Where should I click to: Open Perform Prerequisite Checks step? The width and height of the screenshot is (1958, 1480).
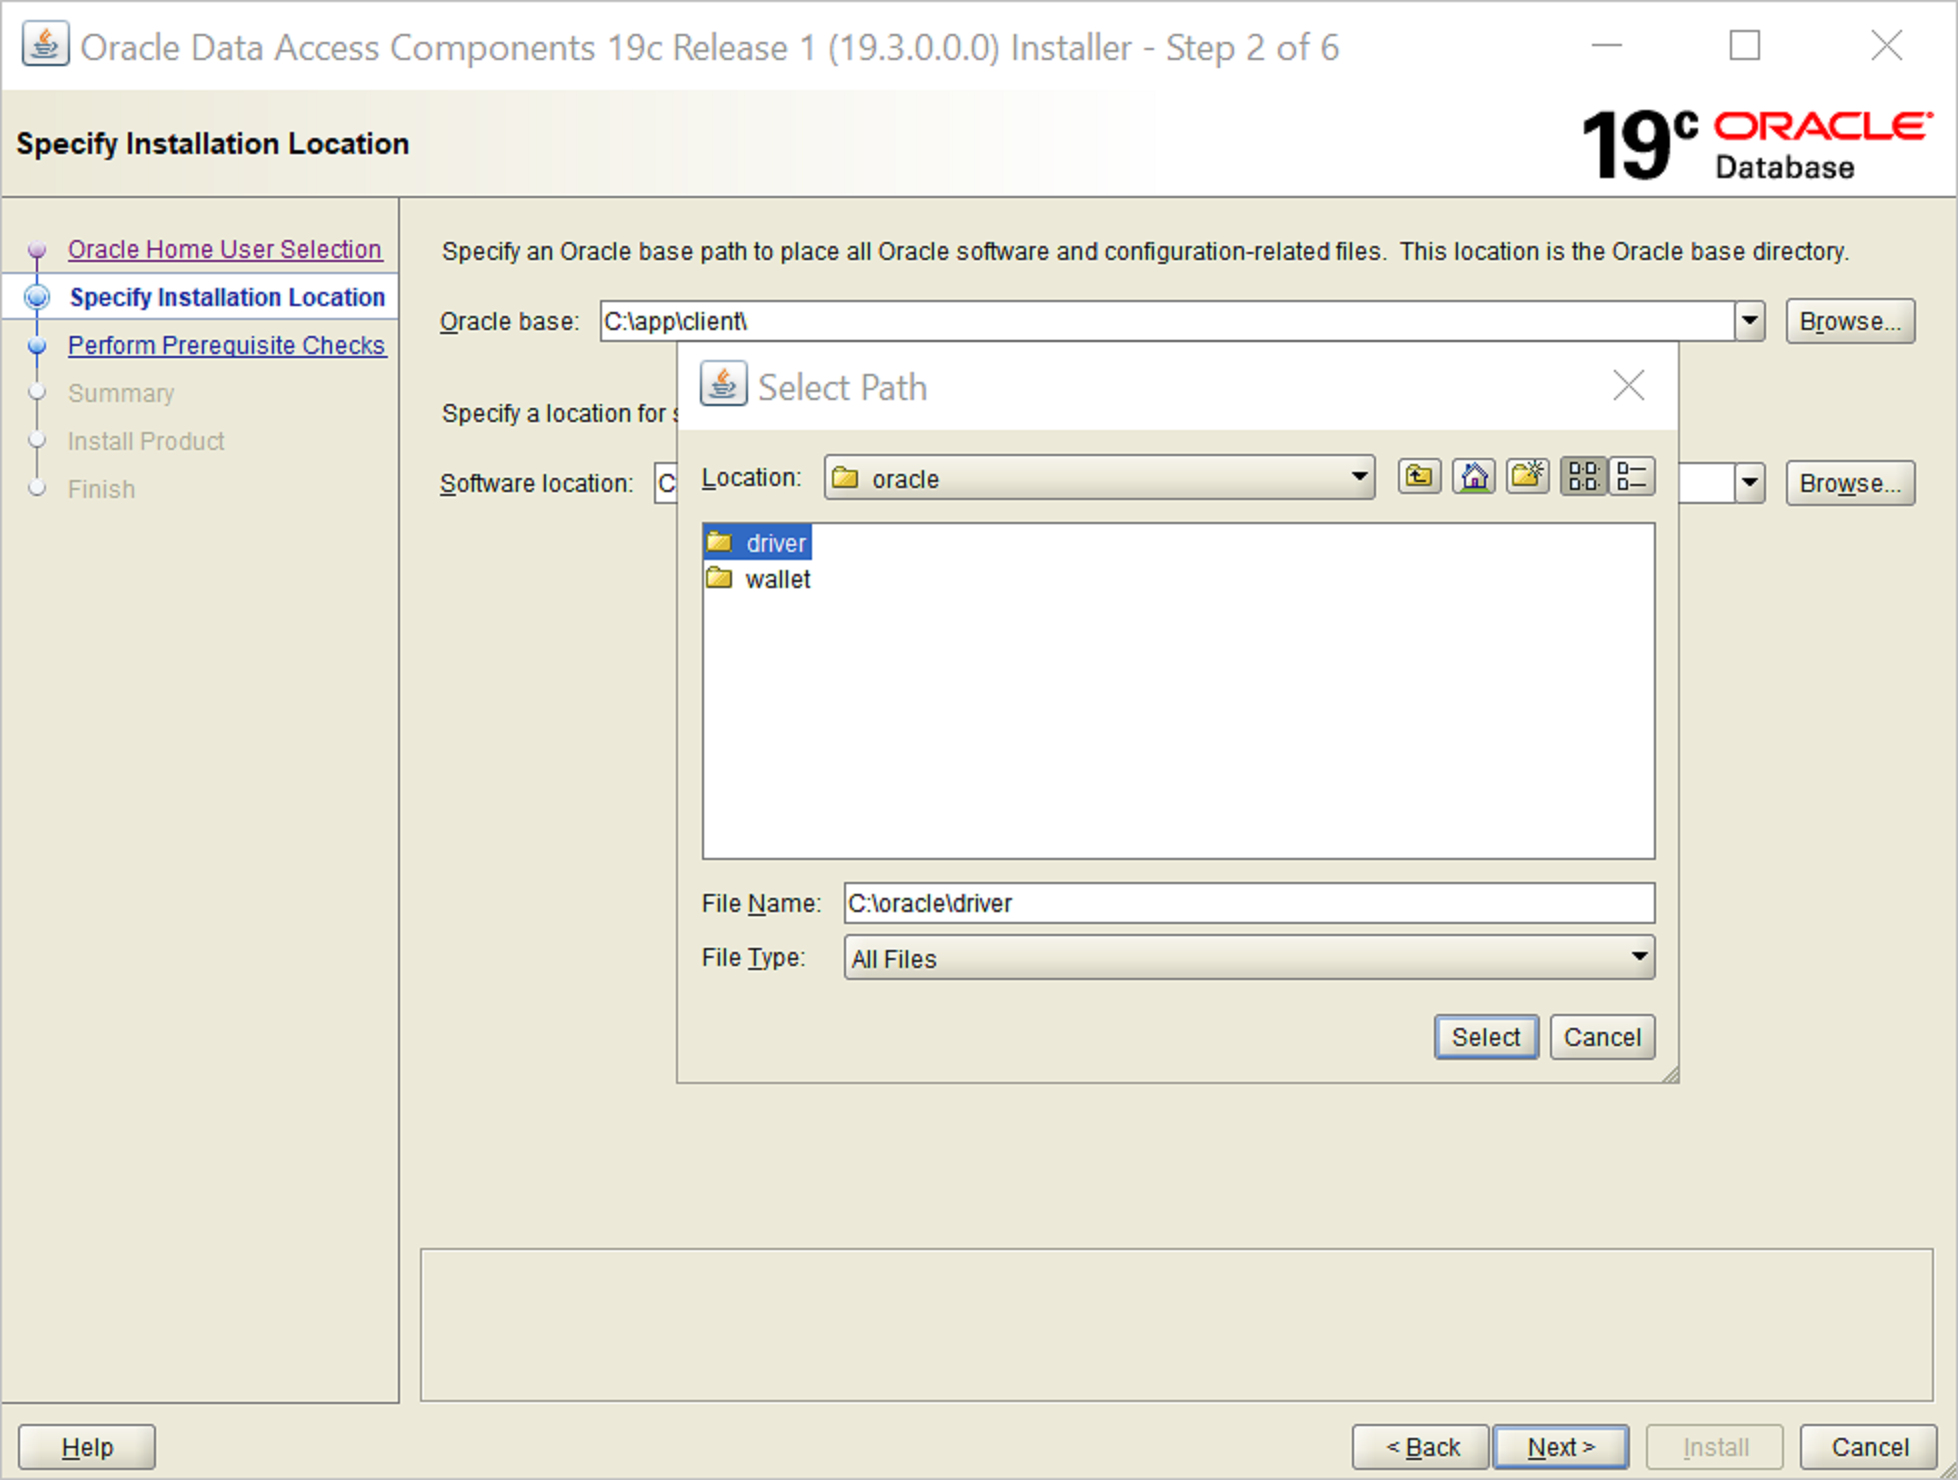[227, 345]
